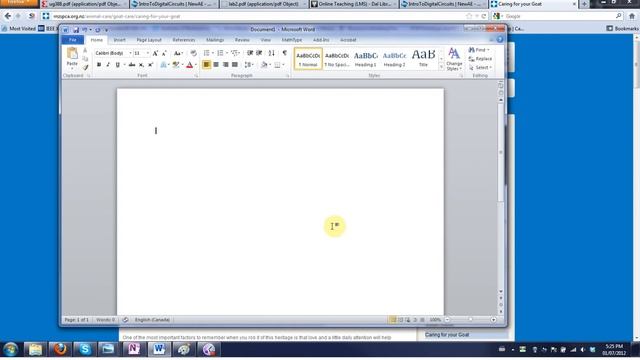640x360 pixels.
Task: Click the Font Color red A button
Action: [x=189, y=65]
